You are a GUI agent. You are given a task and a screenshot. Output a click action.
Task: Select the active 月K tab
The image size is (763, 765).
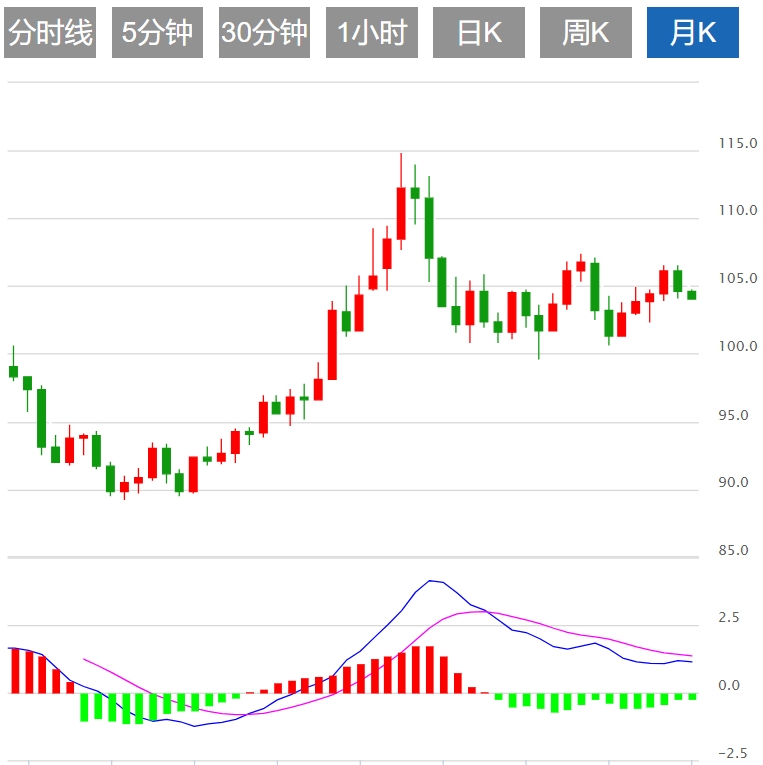pos(693,33)
